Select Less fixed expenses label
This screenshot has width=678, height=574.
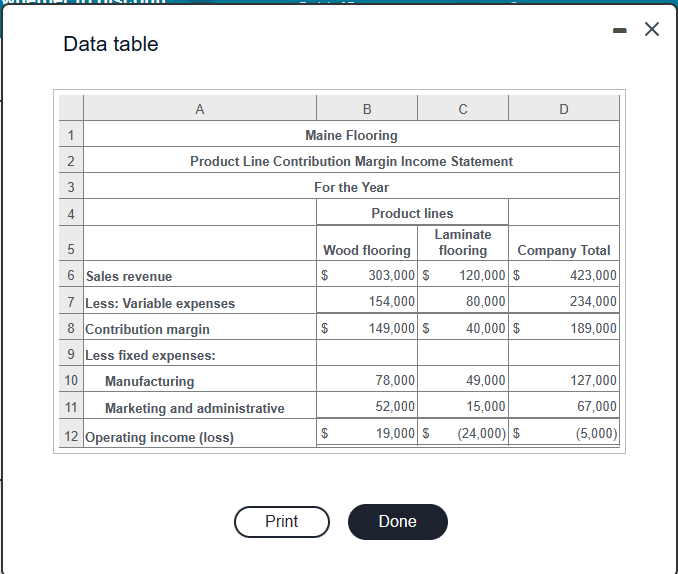pos(150,355)
